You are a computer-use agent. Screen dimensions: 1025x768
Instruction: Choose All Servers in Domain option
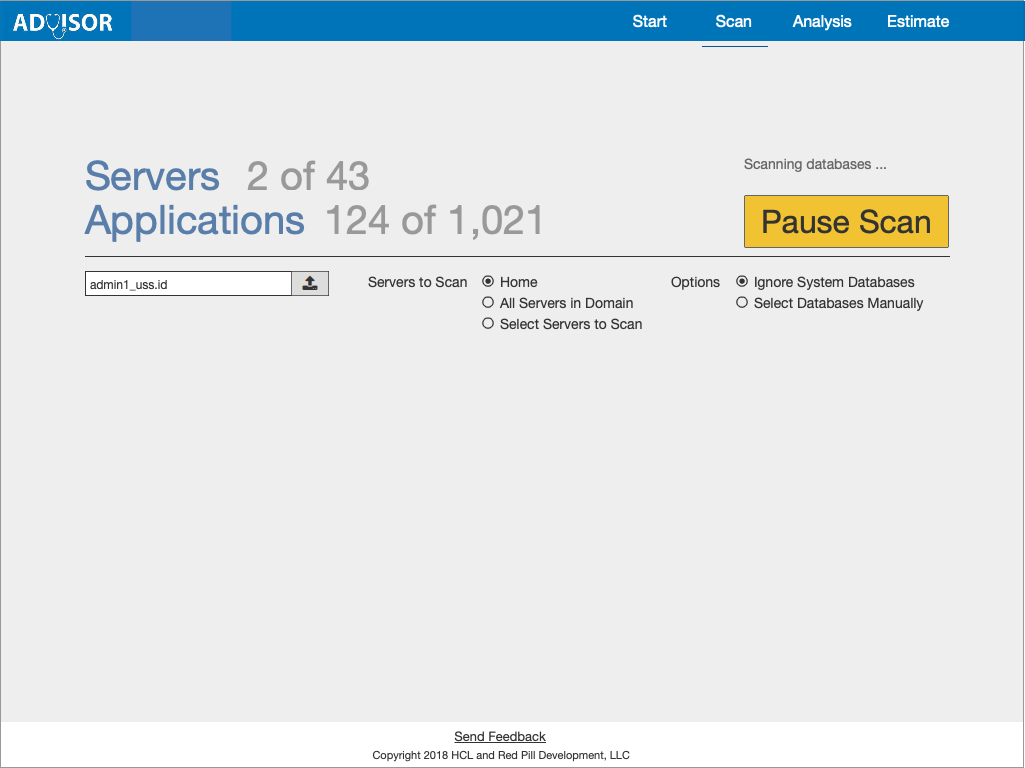click(x=489, y=303)
